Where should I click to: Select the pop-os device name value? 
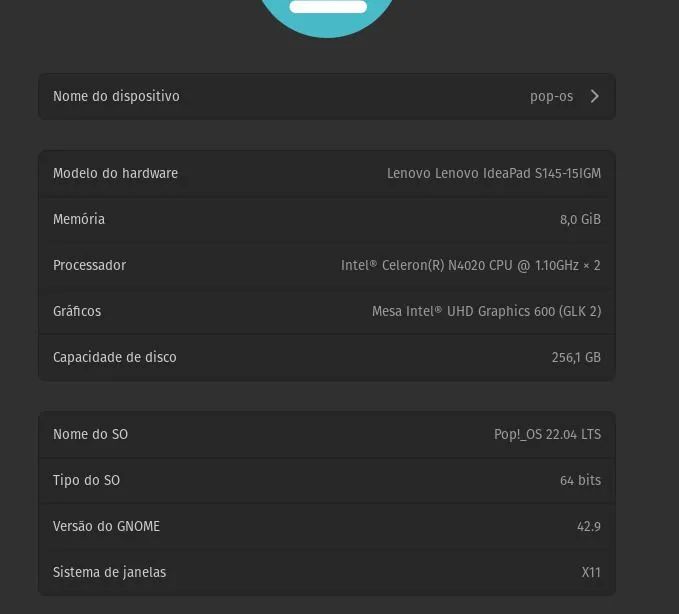click(x=551, y=97)
